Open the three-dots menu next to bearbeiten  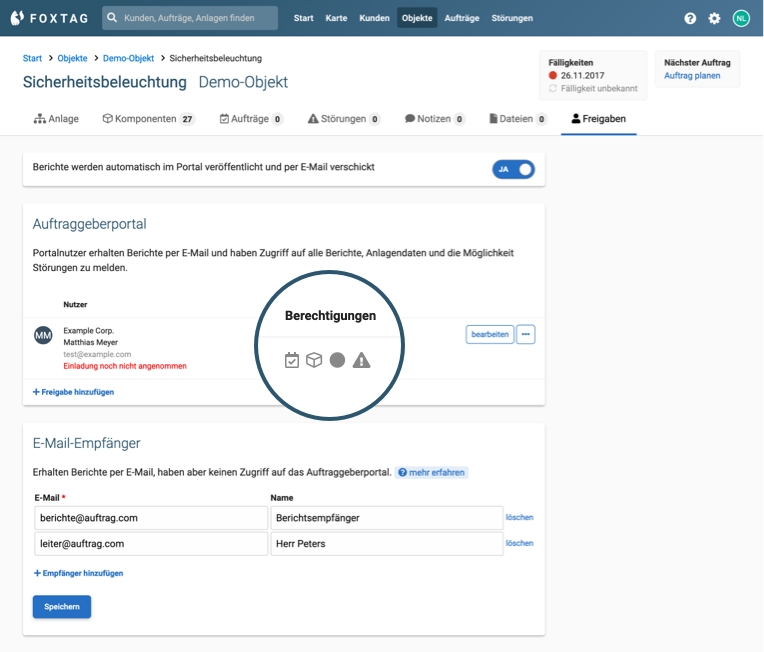(x=526, y=334)
